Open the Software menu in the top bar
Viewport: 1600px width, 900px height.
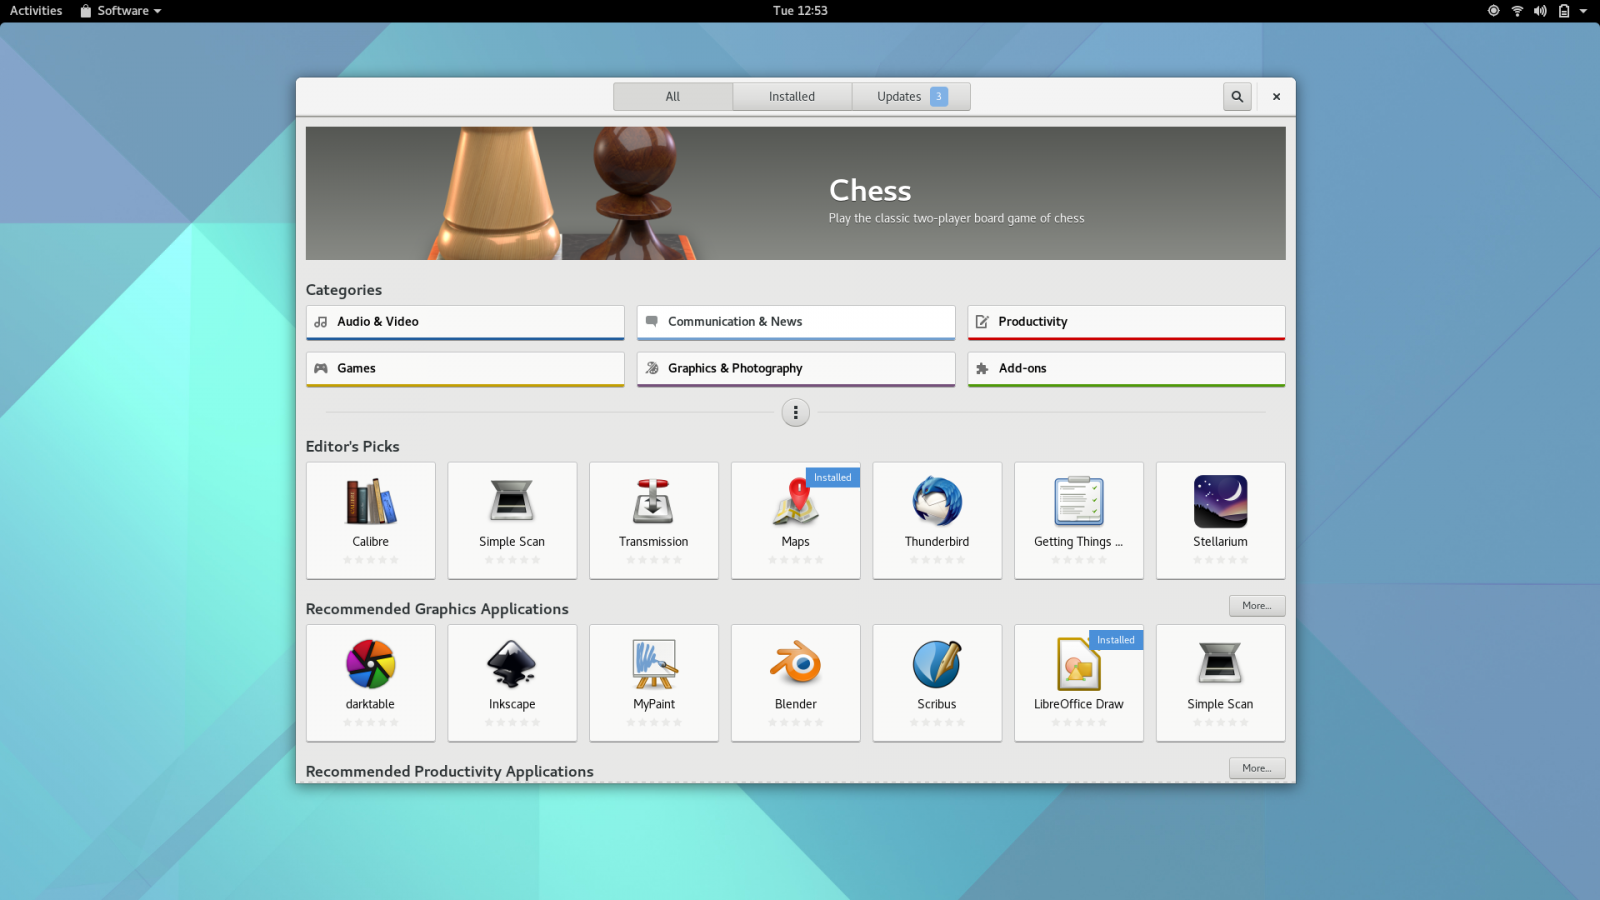coord(119,11)
